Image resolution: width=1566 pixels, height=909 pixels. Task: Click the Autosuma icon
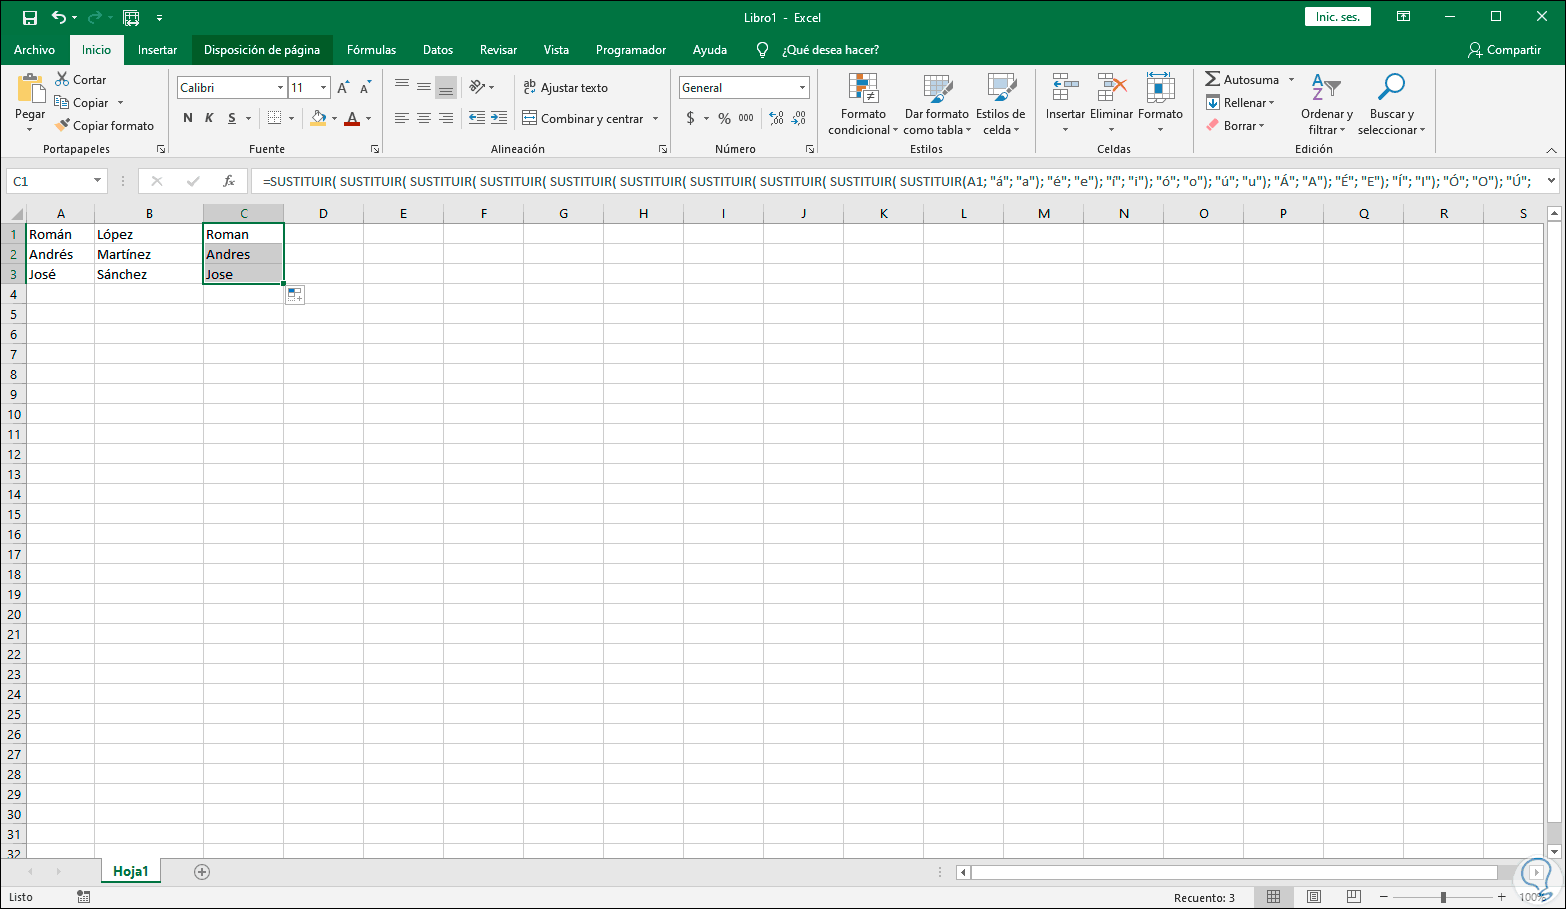click(x=1214, y=79)
